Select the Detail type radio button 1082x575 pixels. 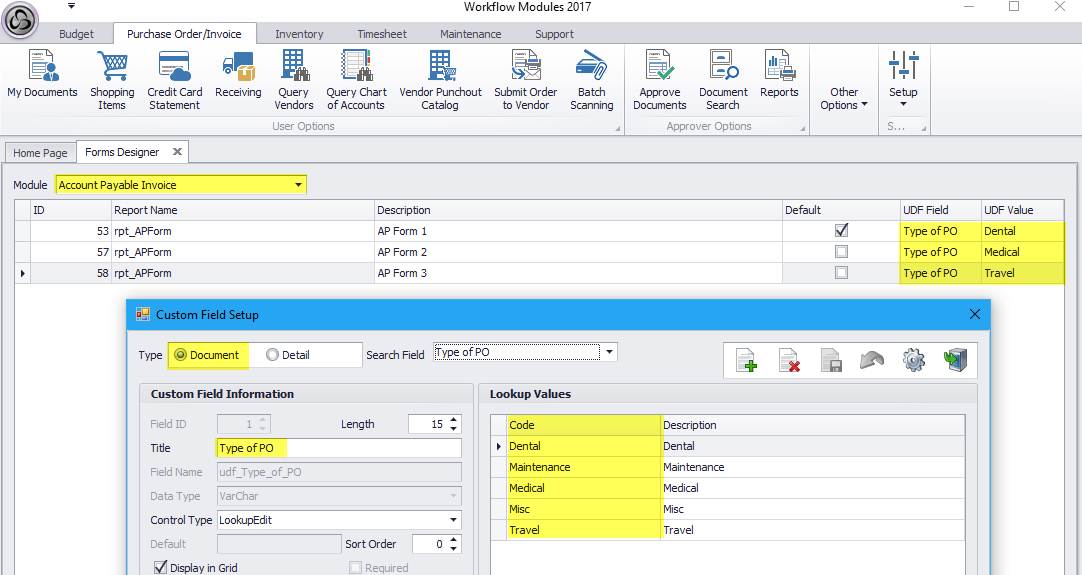tap(272, 355)
